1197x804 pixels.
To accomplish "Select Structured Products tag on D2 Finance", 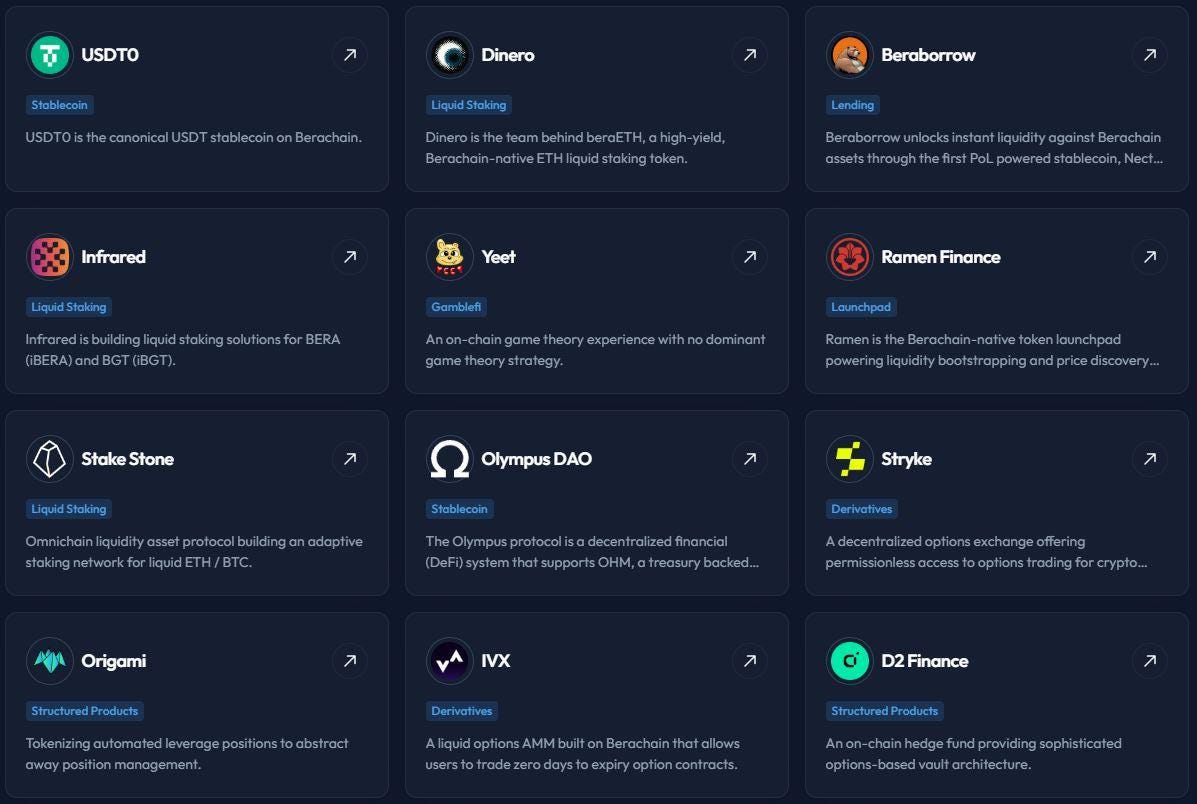I will point(885,711).
